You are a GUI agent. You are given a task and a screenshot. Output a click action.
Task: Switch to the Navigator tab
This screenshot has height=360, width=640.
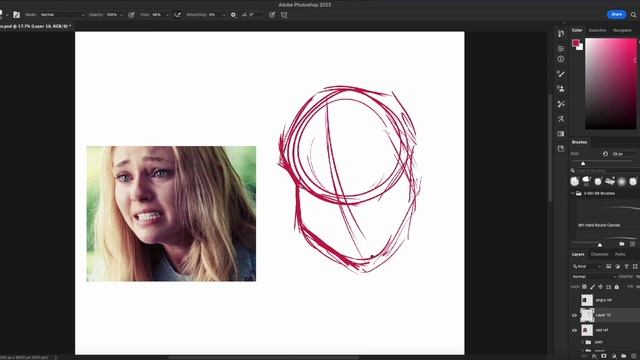(x=622, y=30)
